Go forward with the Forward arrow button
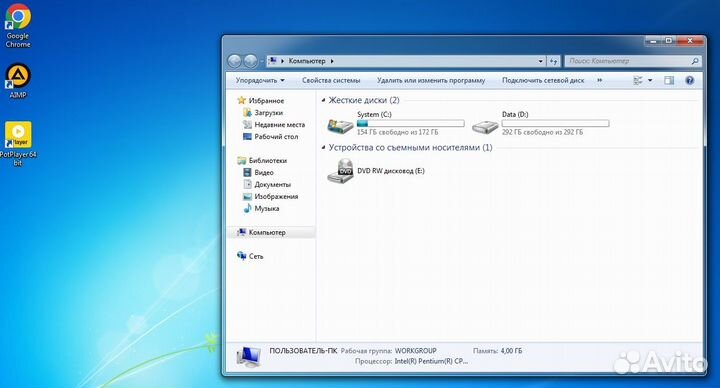Viewport: 720px width, 388px height. click(x=250, y=61)
